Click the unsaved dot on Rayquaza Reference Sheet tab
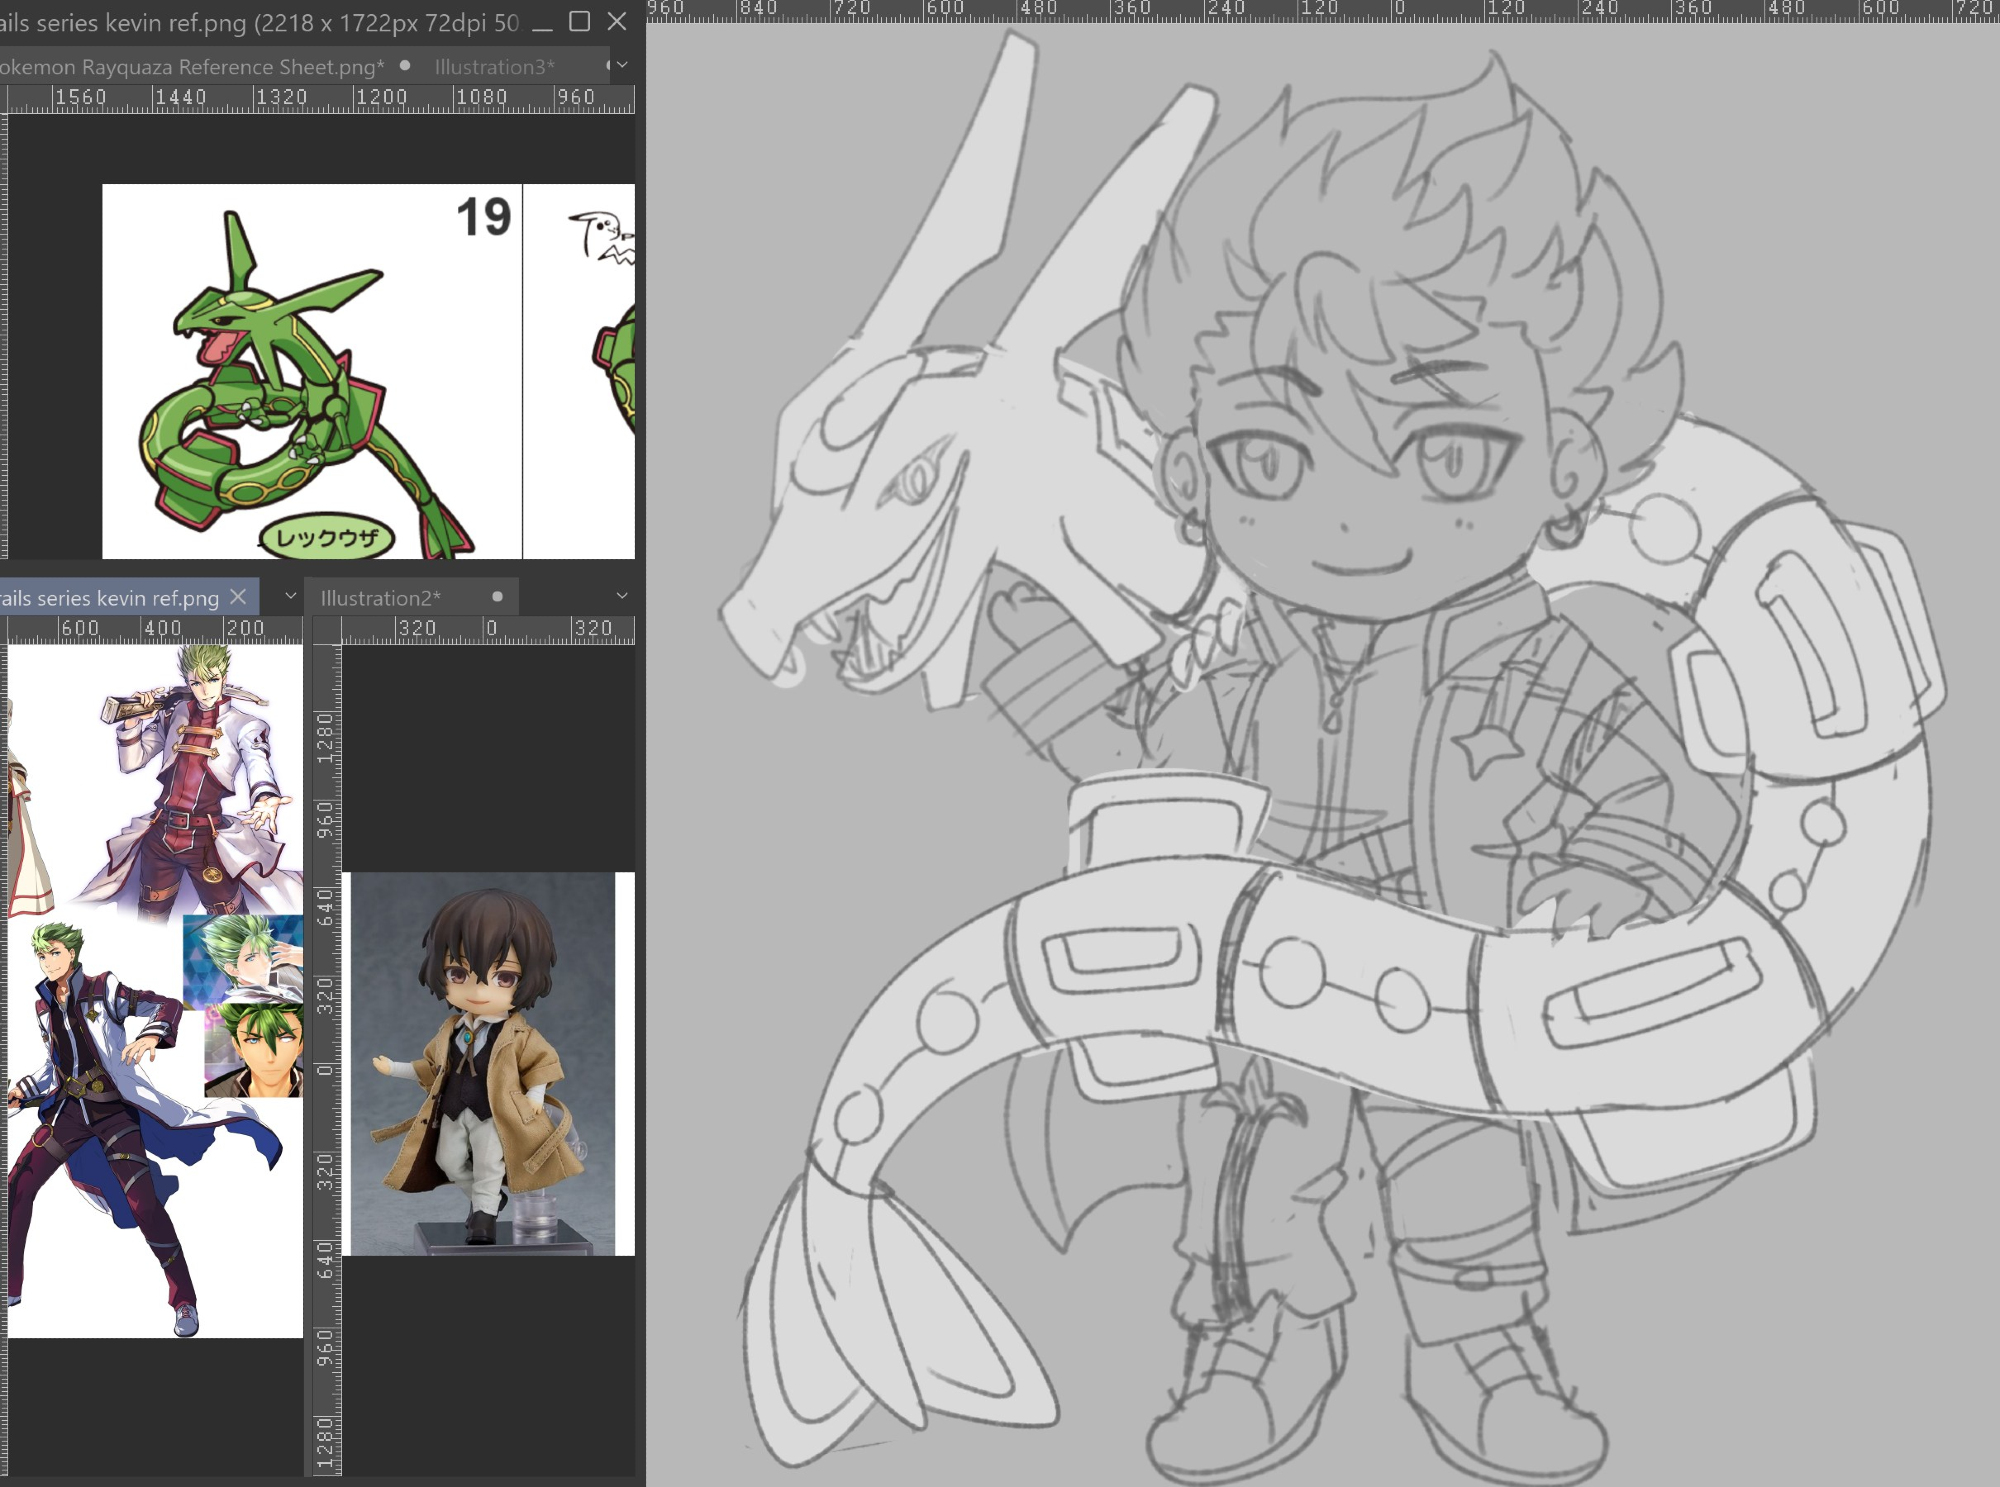The width and height of the screenshot is (2000, 1487). coord(405,66)
